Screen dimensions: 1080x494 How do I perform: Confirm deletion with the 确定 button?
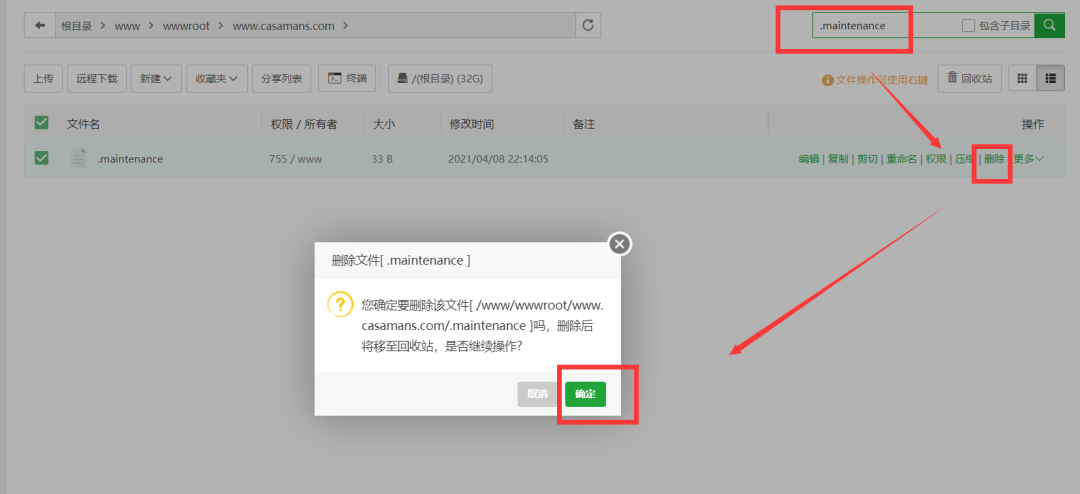585,394
